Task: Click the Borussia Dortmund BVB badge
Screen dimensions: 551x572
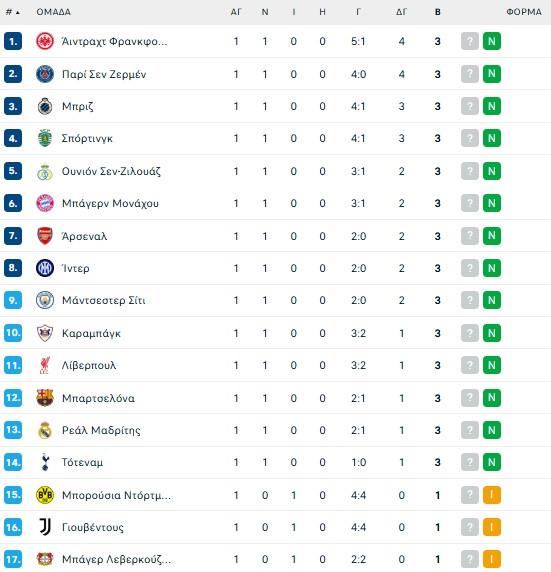Action: (x=45, y=495)
